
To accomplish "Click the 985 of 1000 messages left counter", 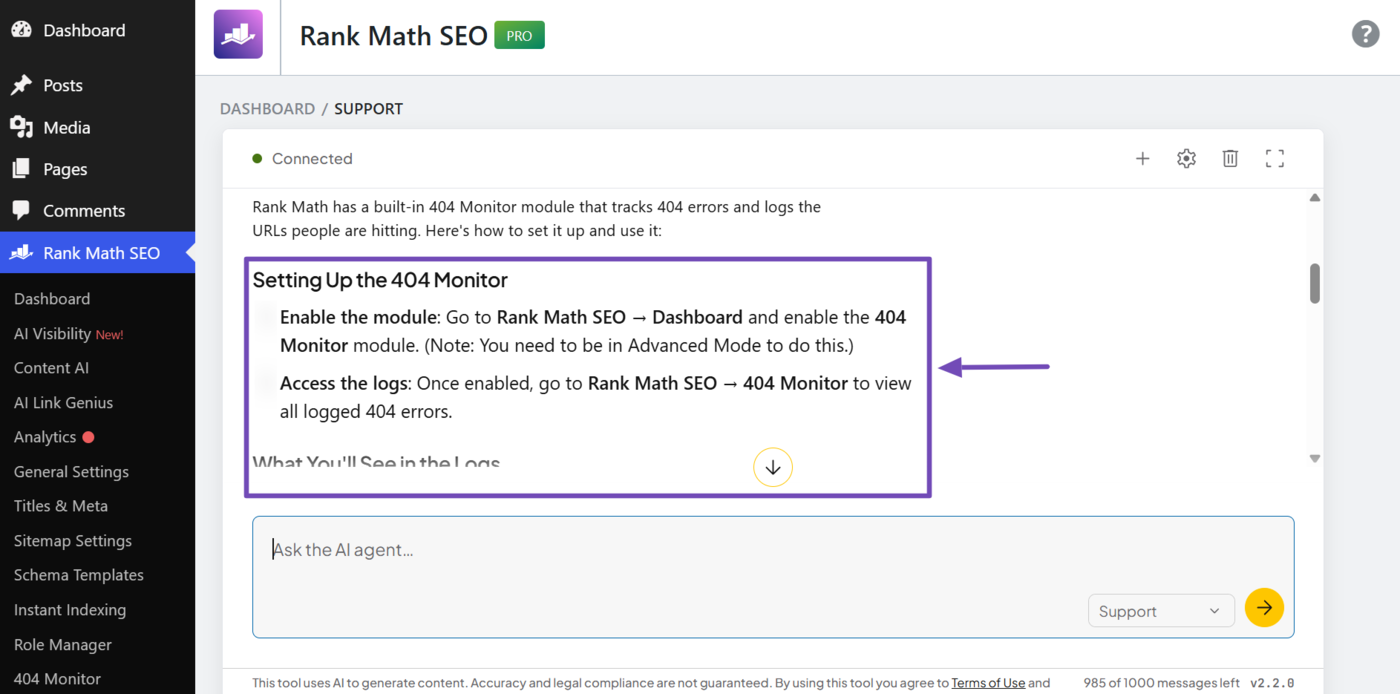I will click(x=1162, y=683).
